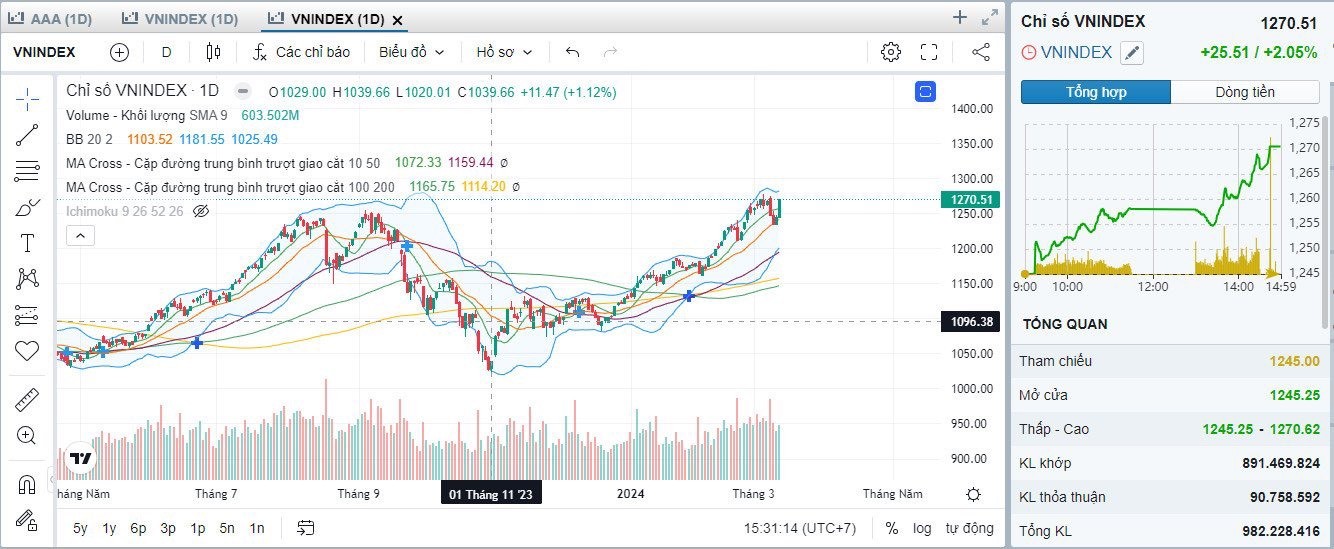Viewport: 1334px width, 549px height.
Task: Open the chart patterns tool
Action: [27, 279]
